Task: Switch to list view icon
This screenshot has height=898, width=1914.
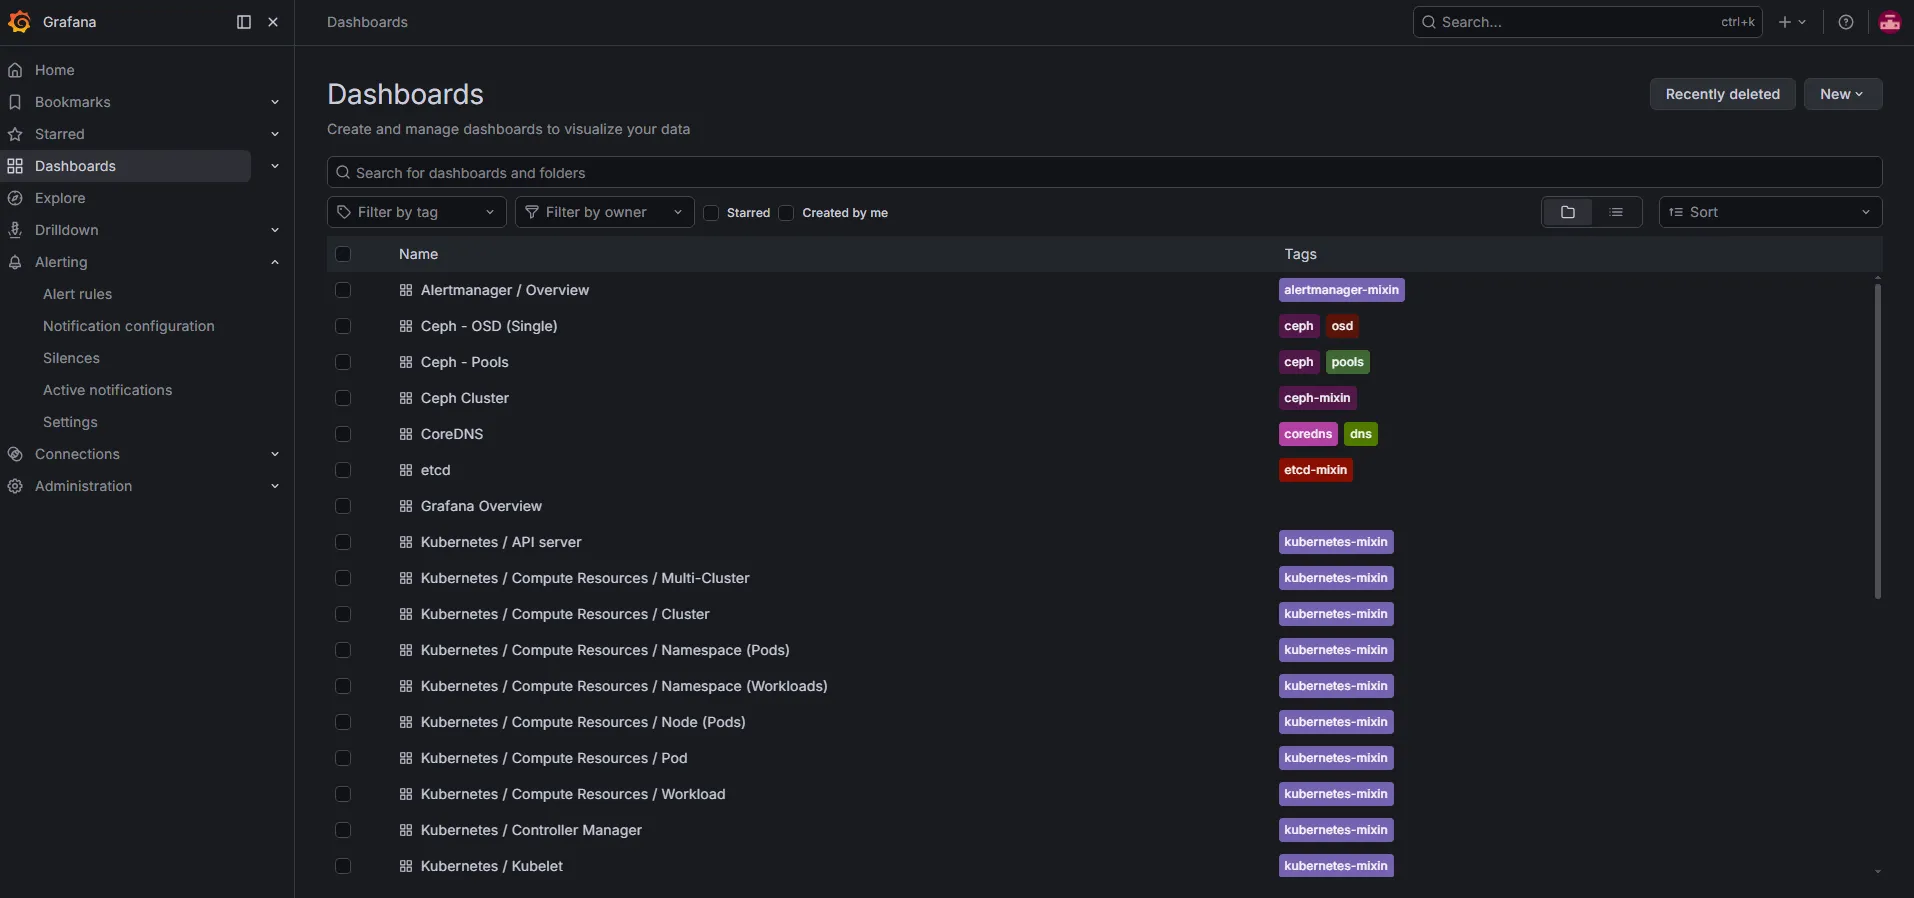Action: click(x=1616, y=212)
